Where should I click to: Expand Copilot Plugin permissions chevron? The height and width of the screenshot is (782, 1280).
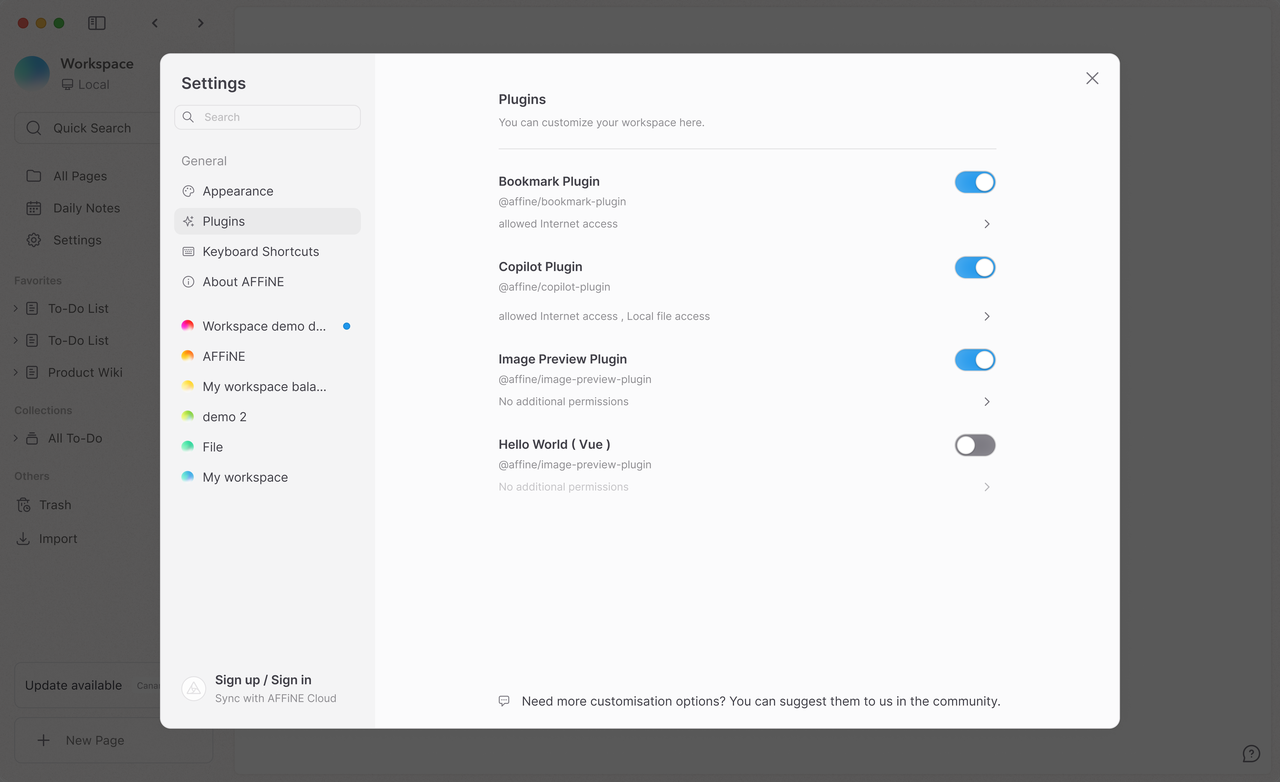tap(987, 316)
